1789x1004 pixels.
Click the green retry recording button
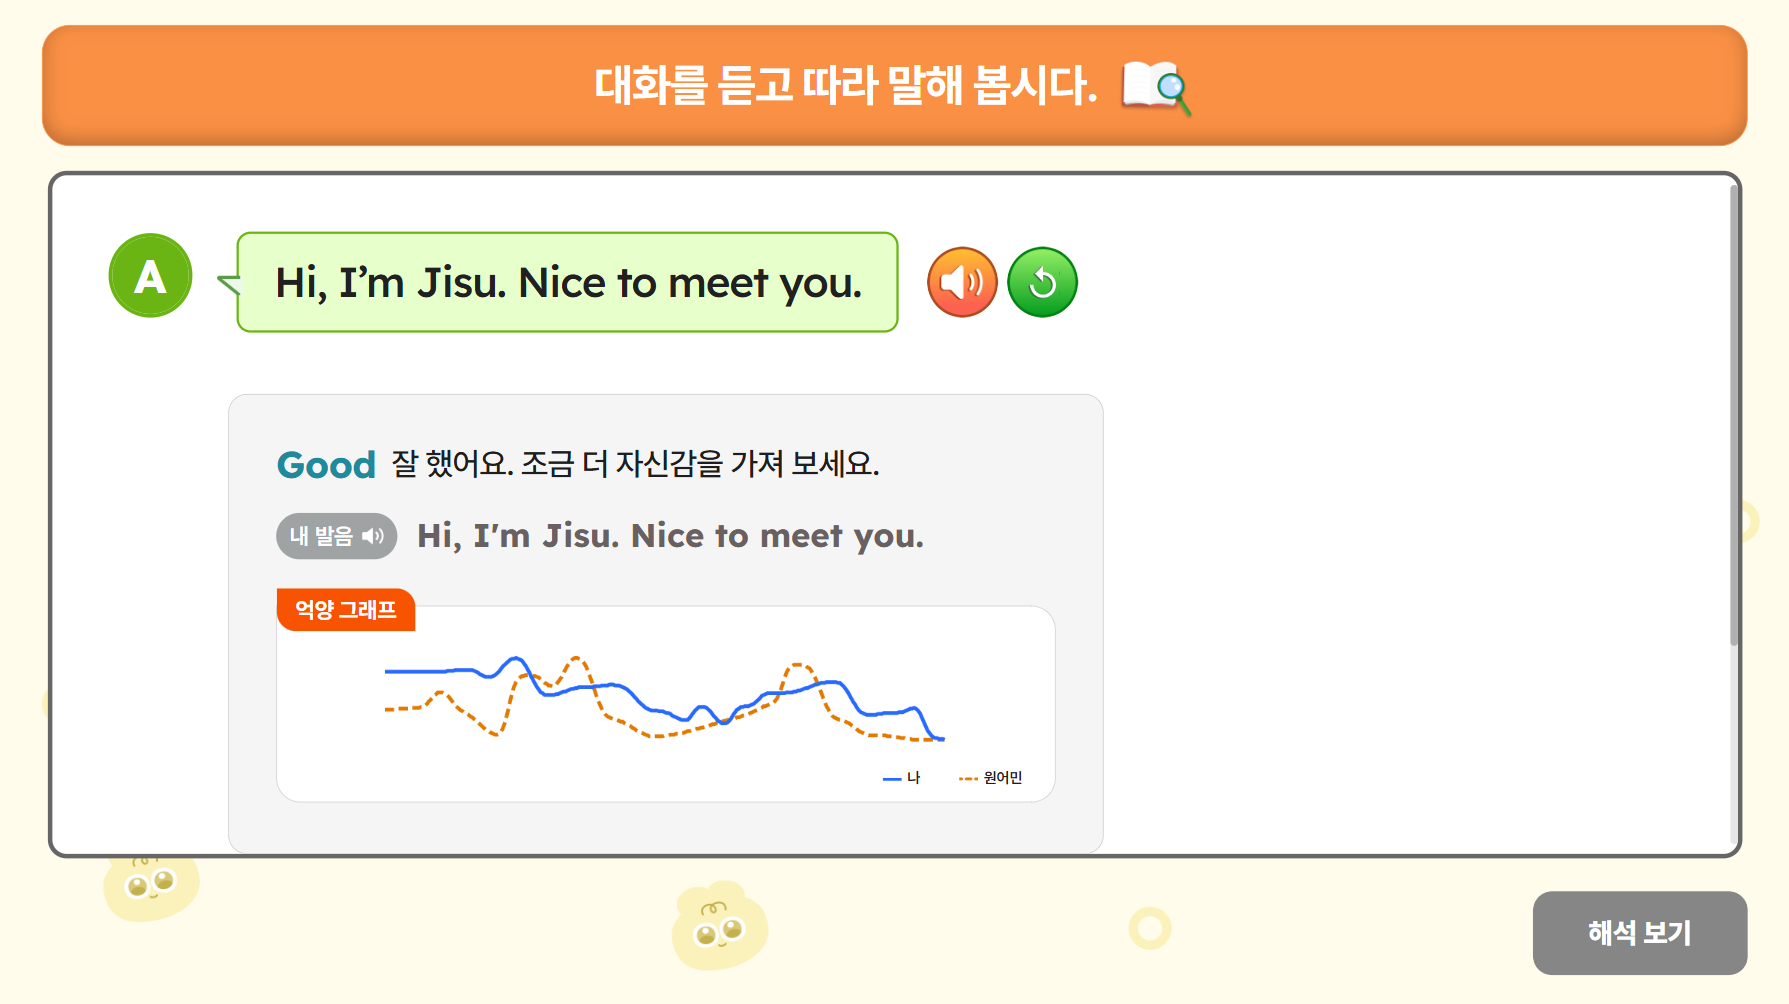pyautogui.click(x=1042, y=283)
